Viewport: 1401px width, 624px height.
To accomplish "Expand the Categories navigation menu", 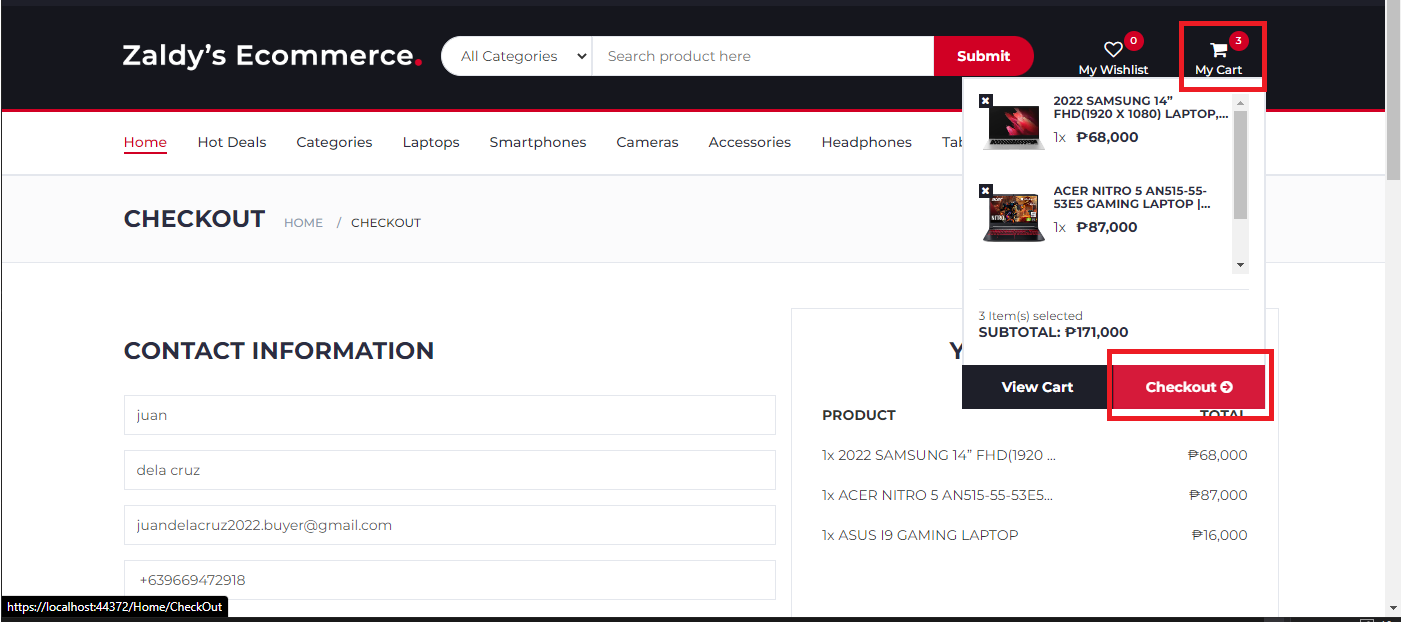I will (334, 142).
